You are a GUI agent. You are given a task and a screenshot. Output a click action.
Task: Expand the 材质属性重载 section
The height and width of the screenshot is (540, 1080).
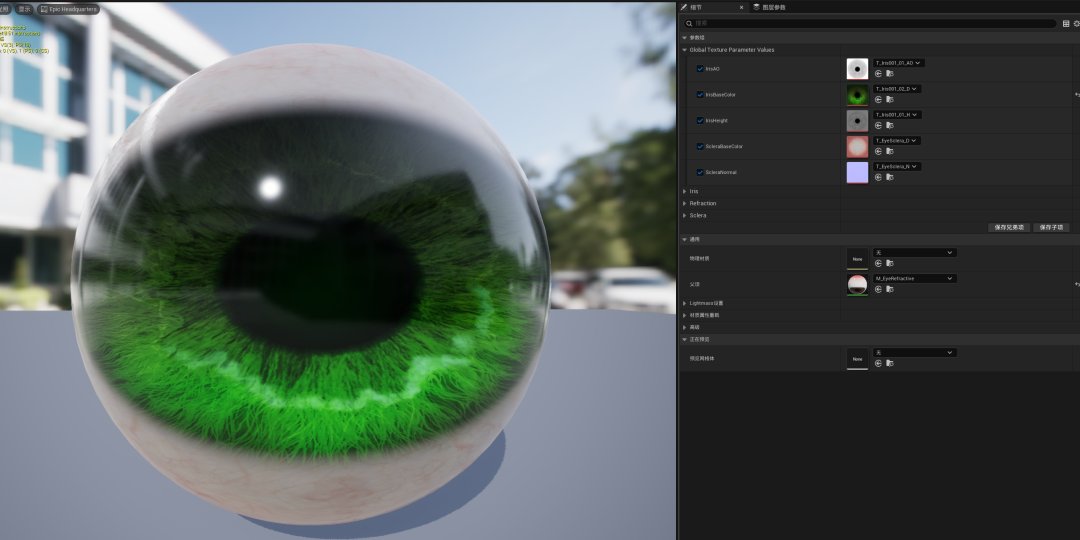coord(685,315)
